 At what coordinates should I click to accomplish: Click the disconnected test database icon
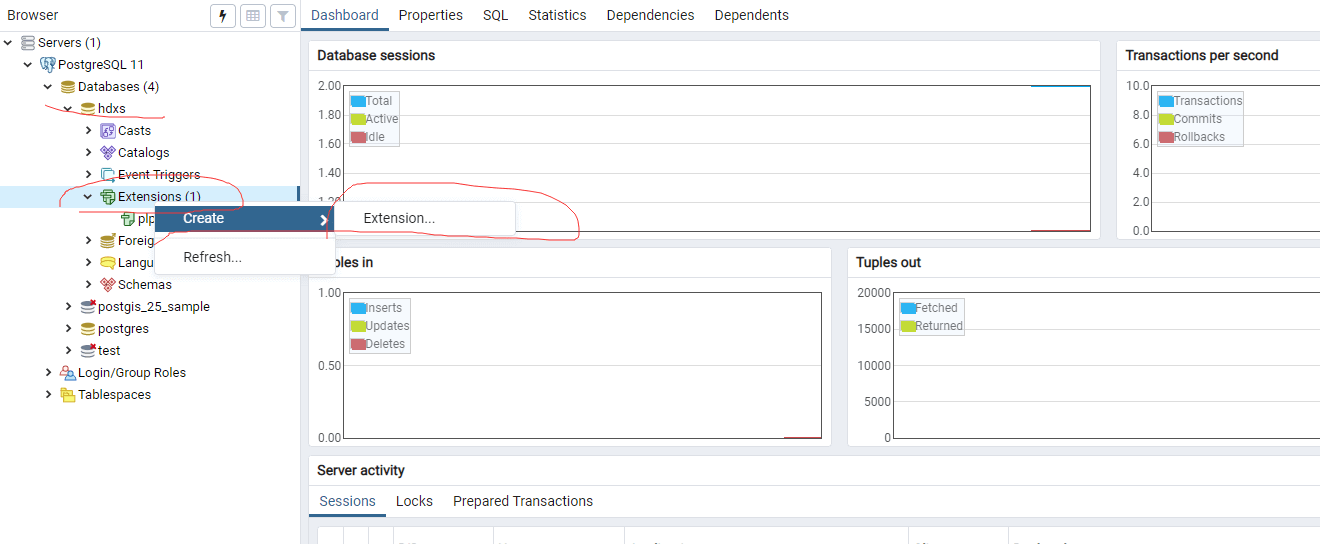(x=88, y=351)
